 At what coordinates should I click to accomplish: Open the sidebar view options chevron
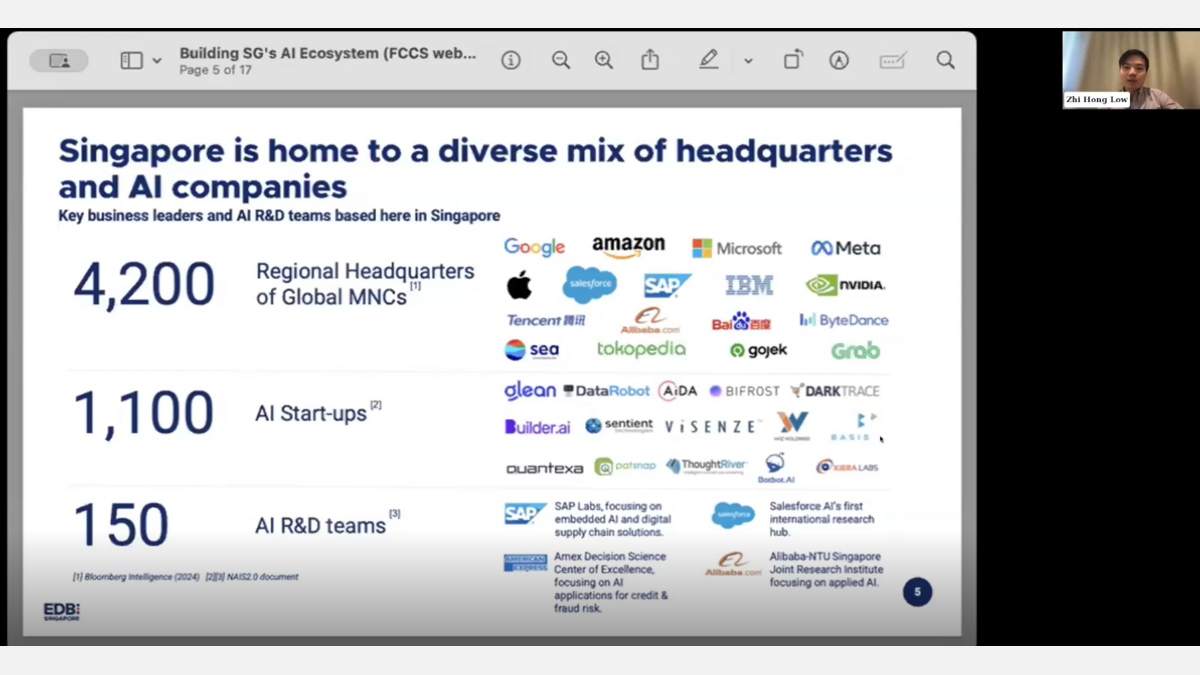pyautogui.click(x=157, y=61)
